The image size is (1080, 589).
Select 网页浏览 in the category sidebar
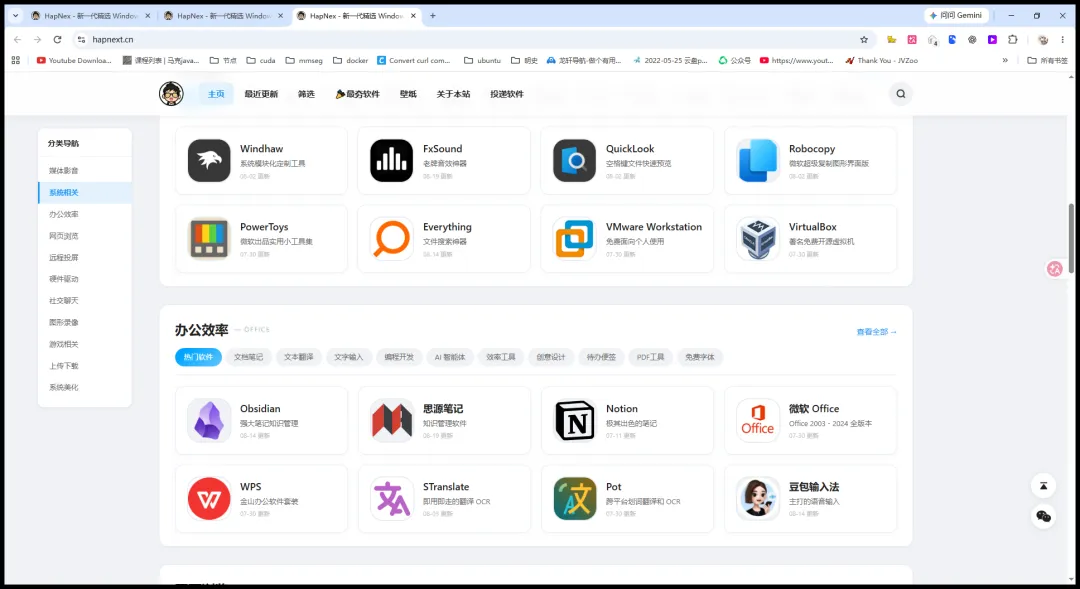pos(85,236)
